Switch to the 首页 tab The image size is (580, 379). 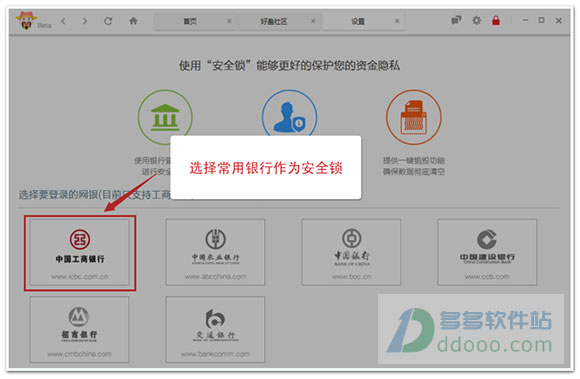coord(190,21)
